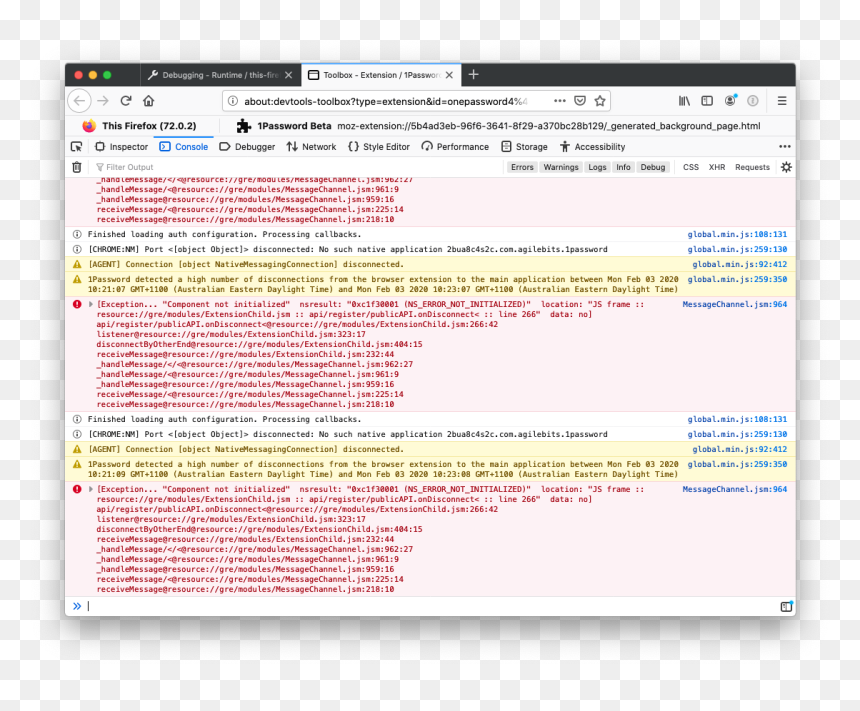
Task: Open the toolbox three-dot options menu
Action: point(785,146)
